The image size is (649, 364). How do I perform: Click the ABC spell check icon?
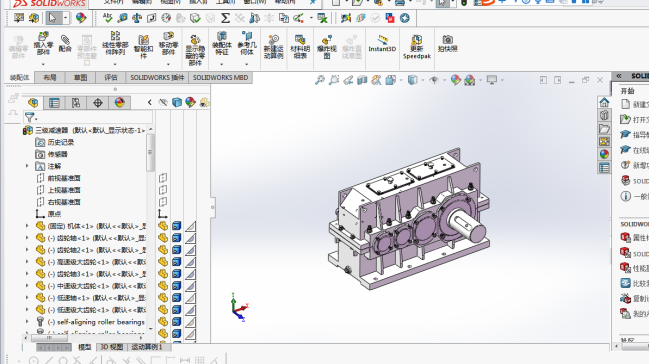click(x=108, y=18)
